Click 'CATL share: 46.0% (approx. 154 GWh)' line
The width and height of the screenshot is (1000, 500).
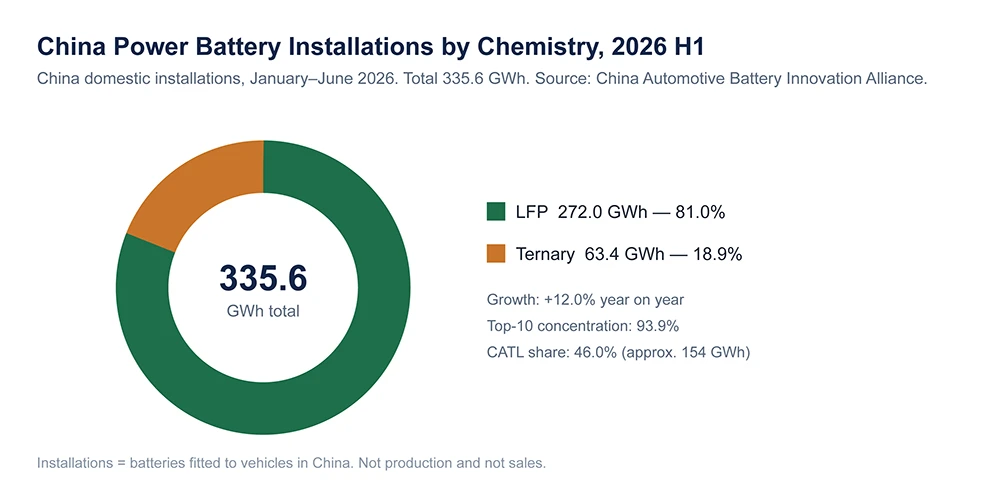point(619,352)
